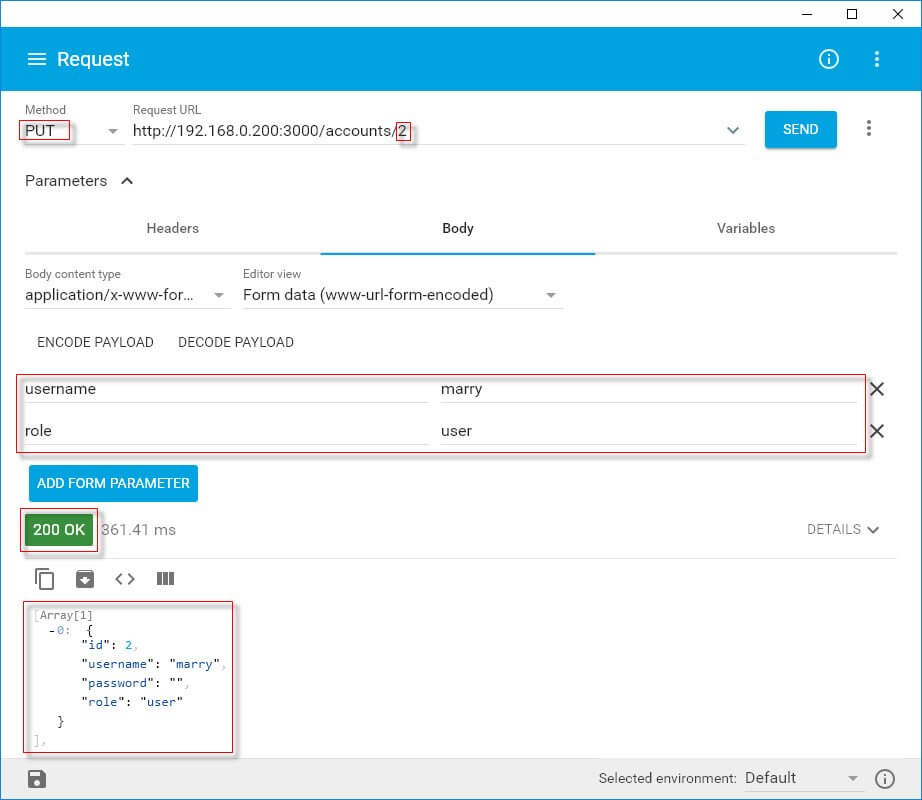Send the PUT request
Viewport: 922px width, 800px height.
point(800,129)
